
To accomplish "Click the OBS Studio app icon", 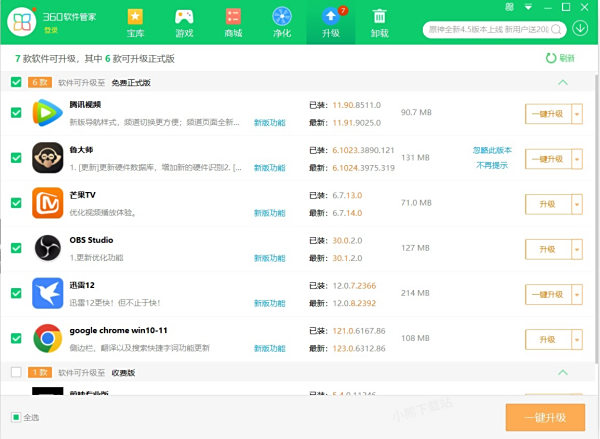I will pos(47,248).
